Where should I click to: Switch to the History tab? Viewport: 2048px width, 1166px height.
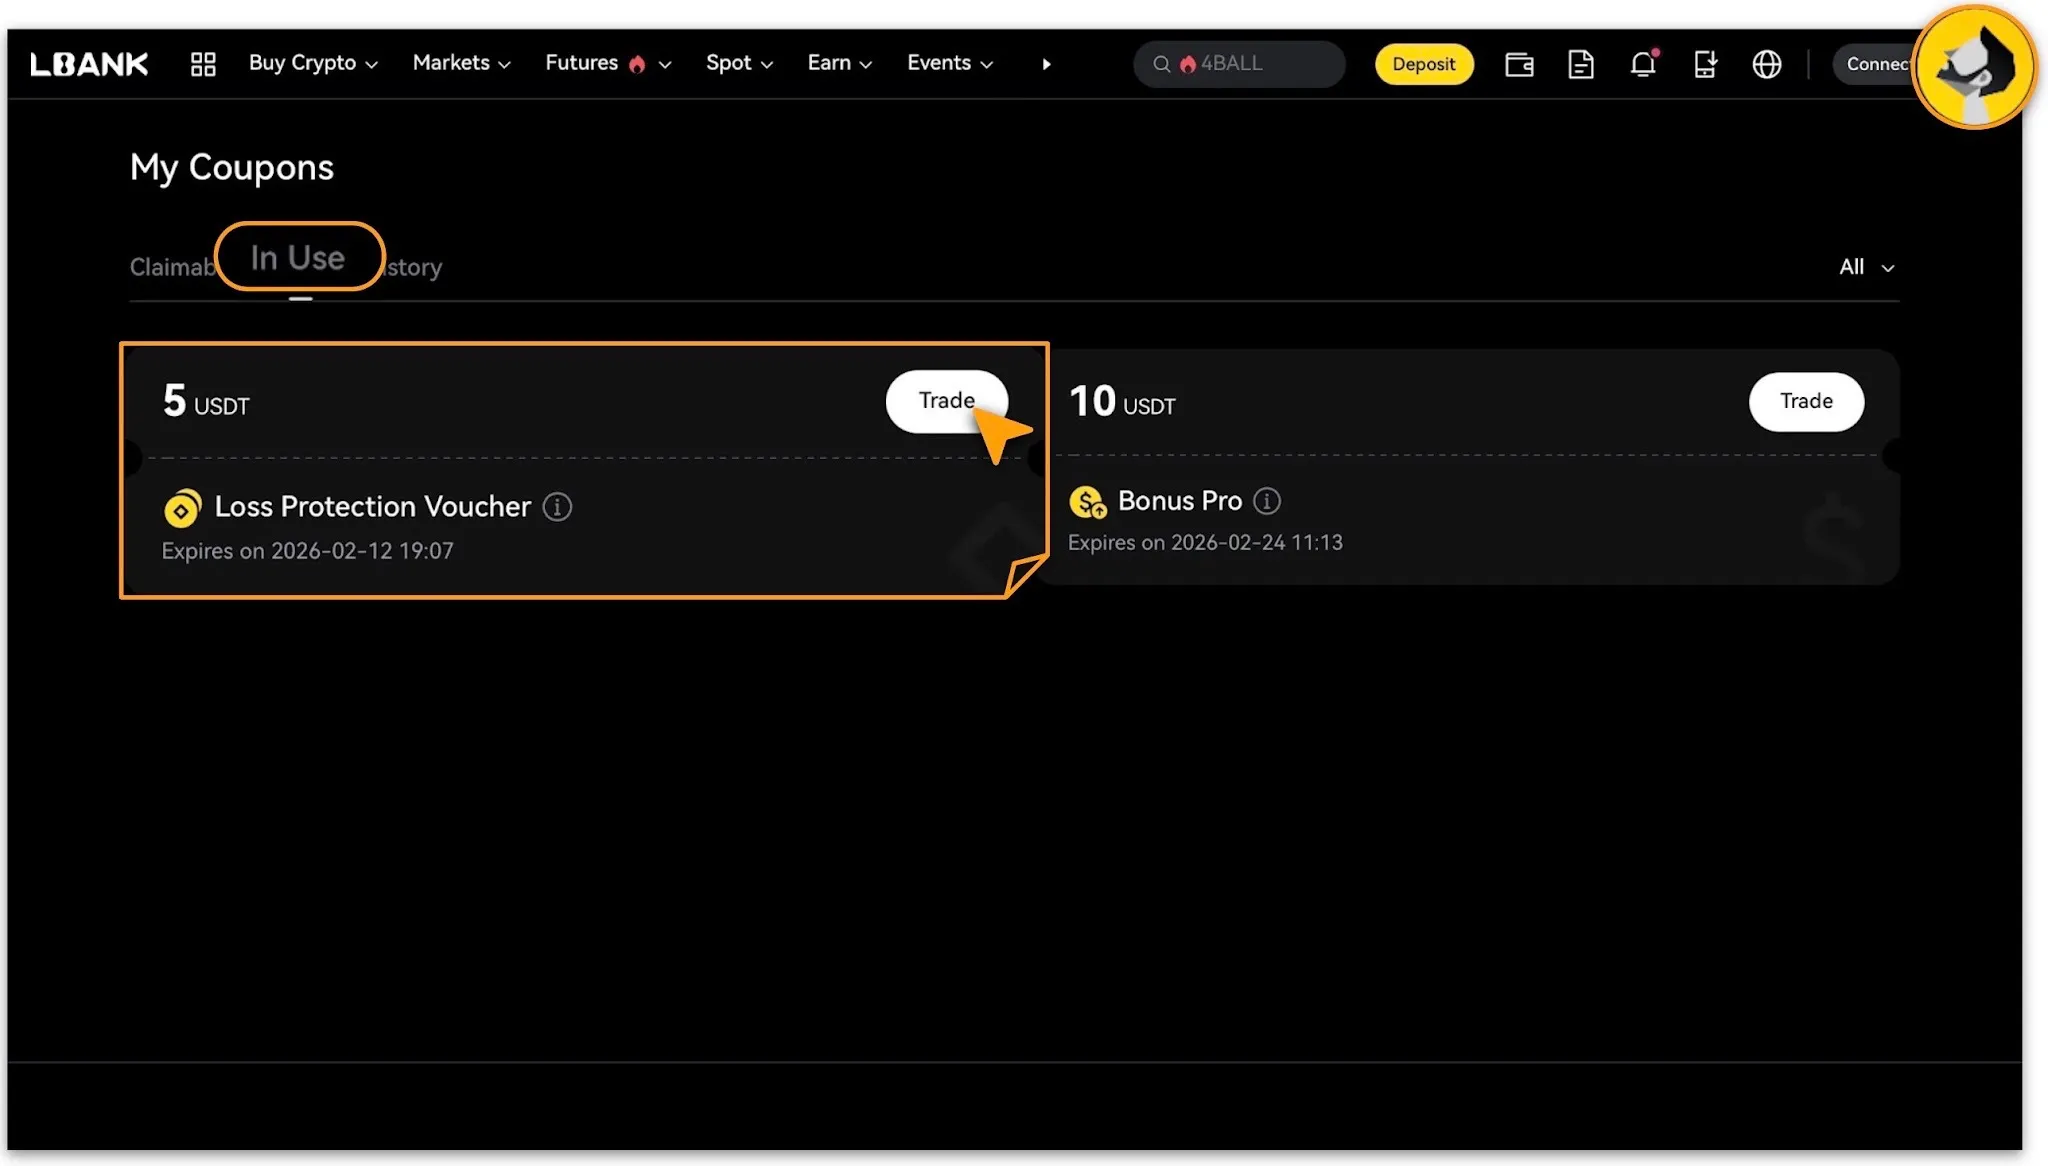(x=414, y=267)
